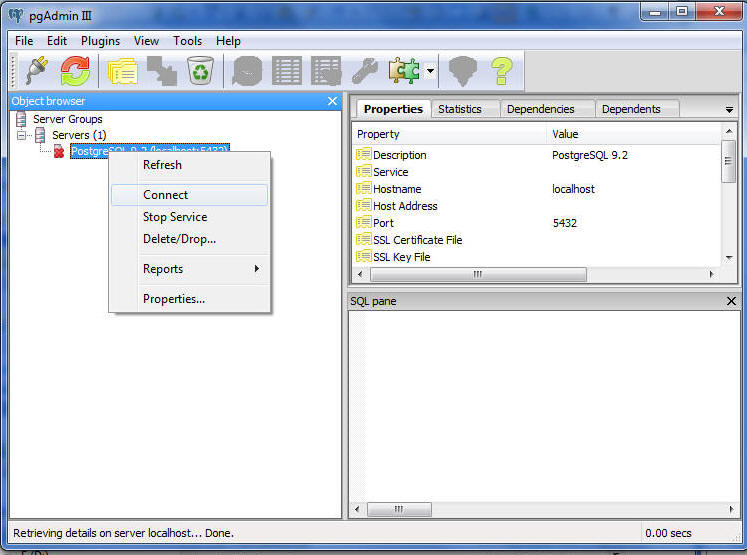Click the create new object toolbar icon

point(161,70)
